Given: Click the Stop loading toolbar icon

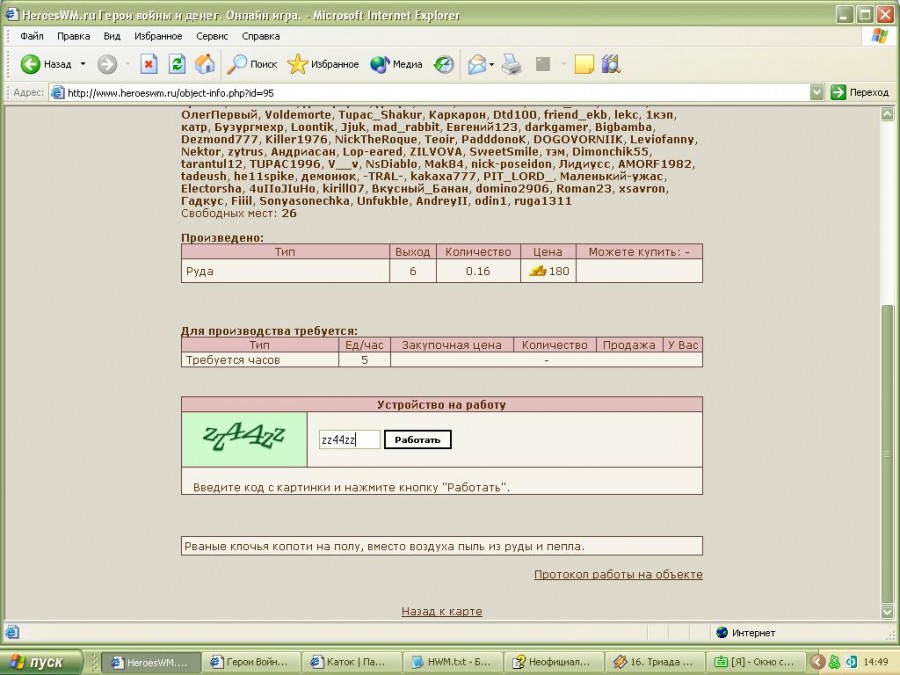Looking at the screenshot, I should pos(148,64).
